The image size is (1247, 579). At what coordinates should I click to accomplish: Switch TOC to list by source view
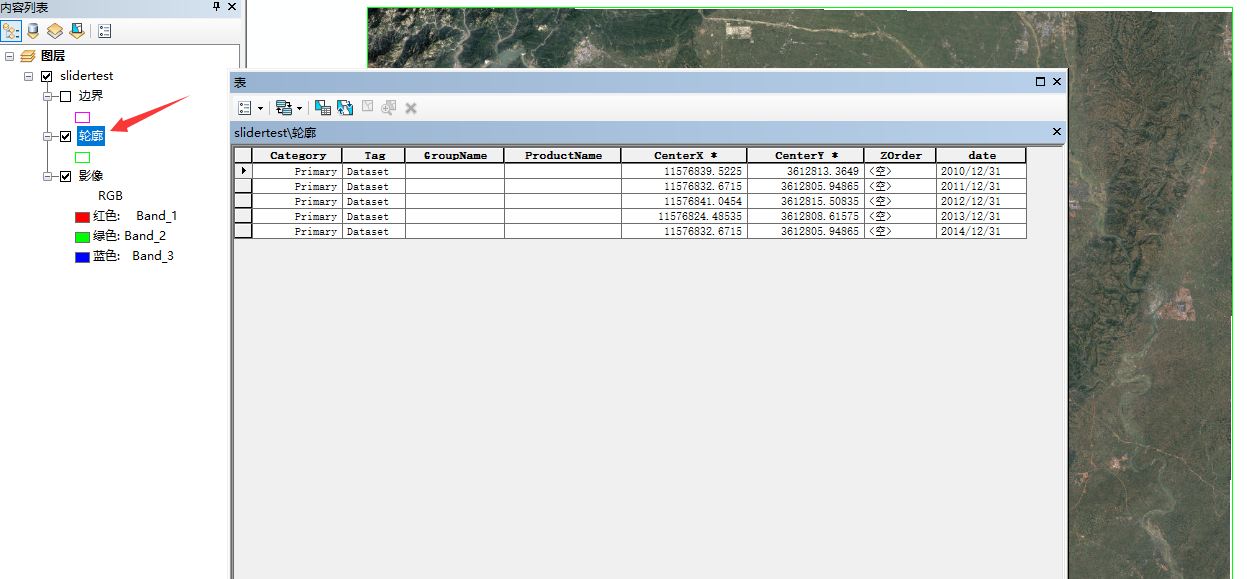[32, 30]
